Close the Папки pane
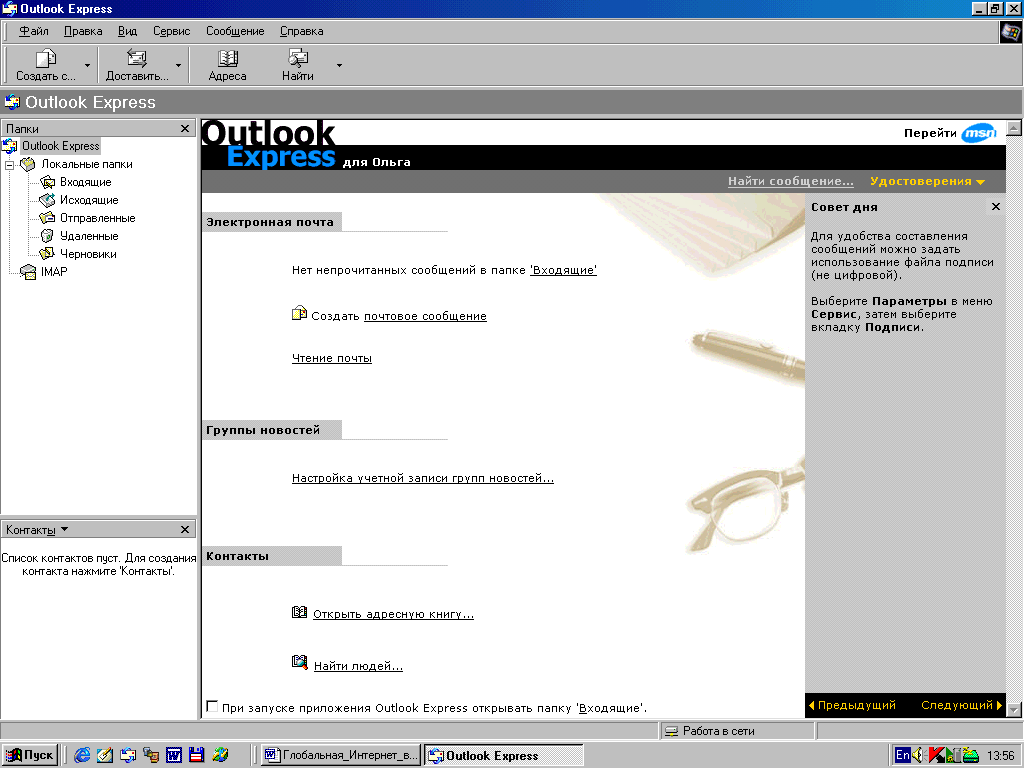 click(x=185, y=129)
